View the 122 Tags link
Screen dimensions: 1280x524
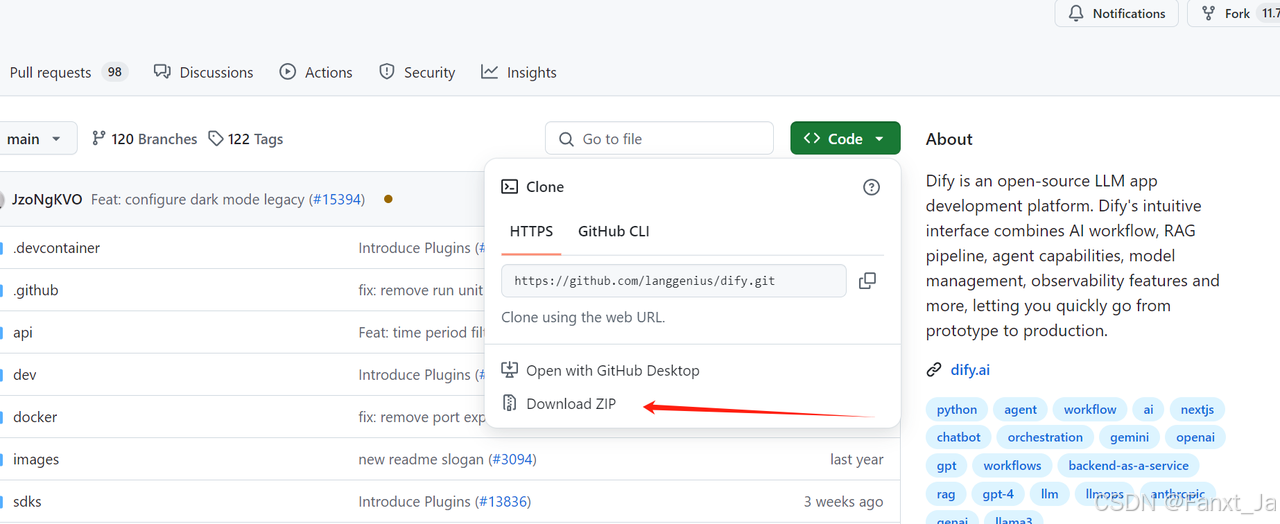pyautogui.click(x=246, y=139)
